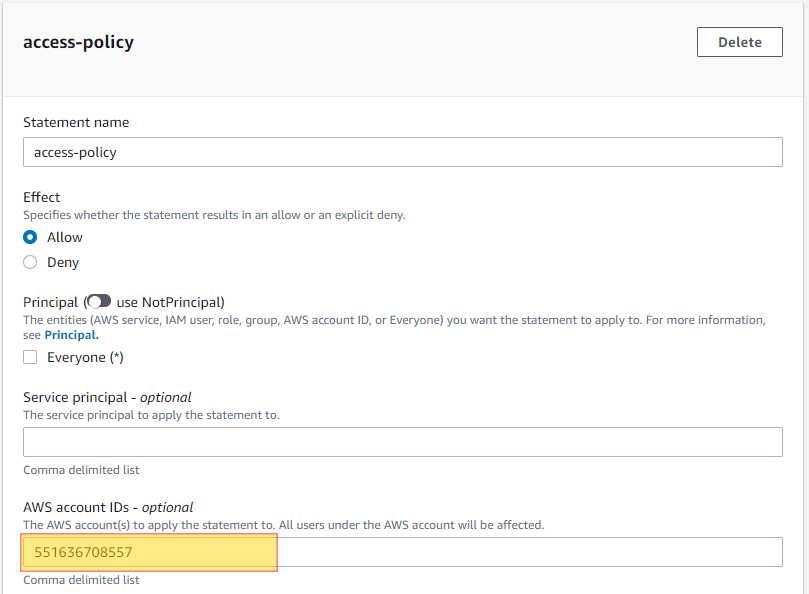Click the Effect section label
Screen dimensions: 809x594
41,197
